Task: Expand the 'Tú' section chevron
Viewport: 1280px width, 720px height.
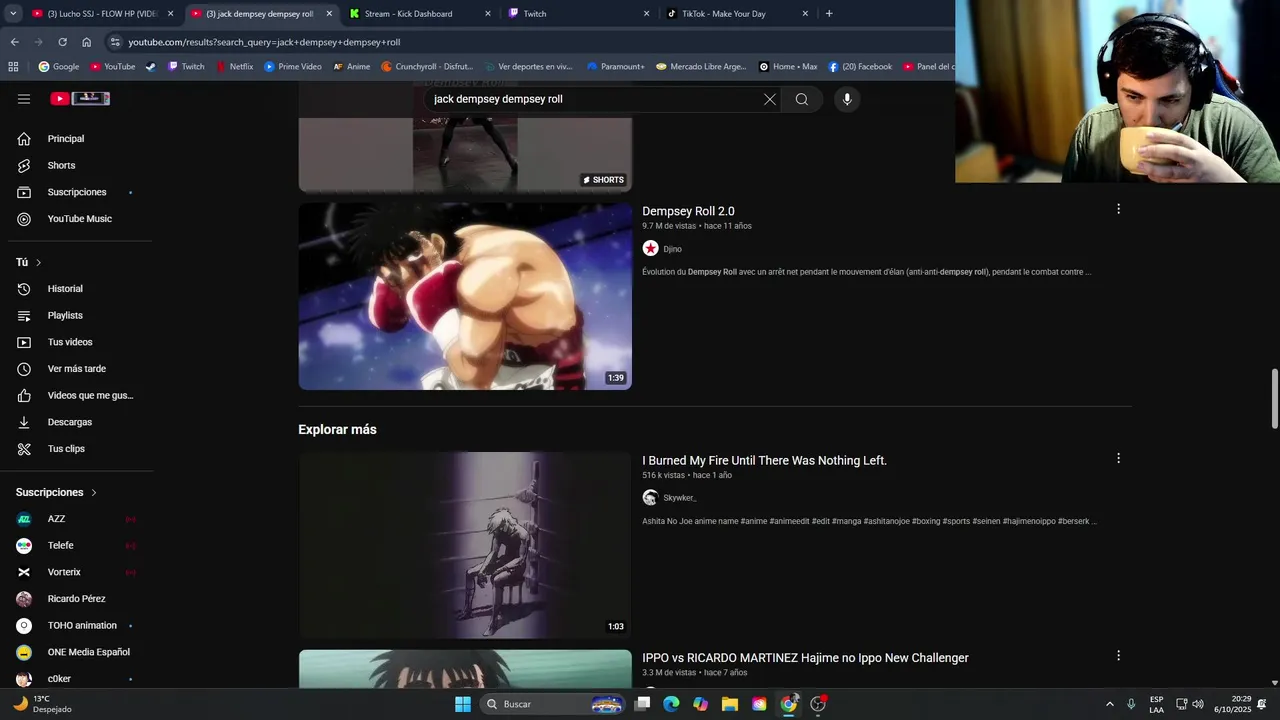Action: coord(38,262)
